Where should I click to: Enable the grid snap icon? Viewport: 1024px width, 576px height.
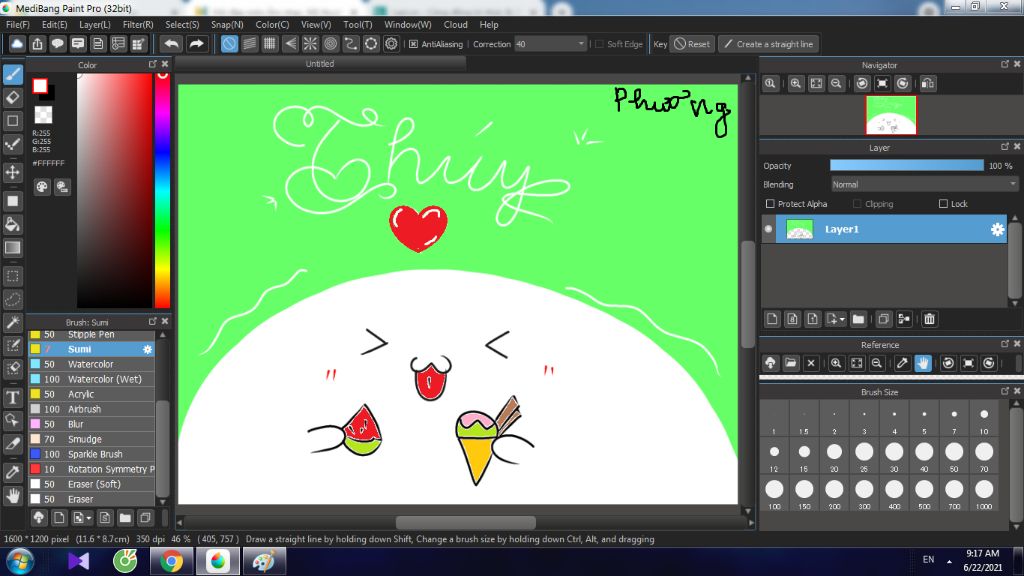click(270, 44)
